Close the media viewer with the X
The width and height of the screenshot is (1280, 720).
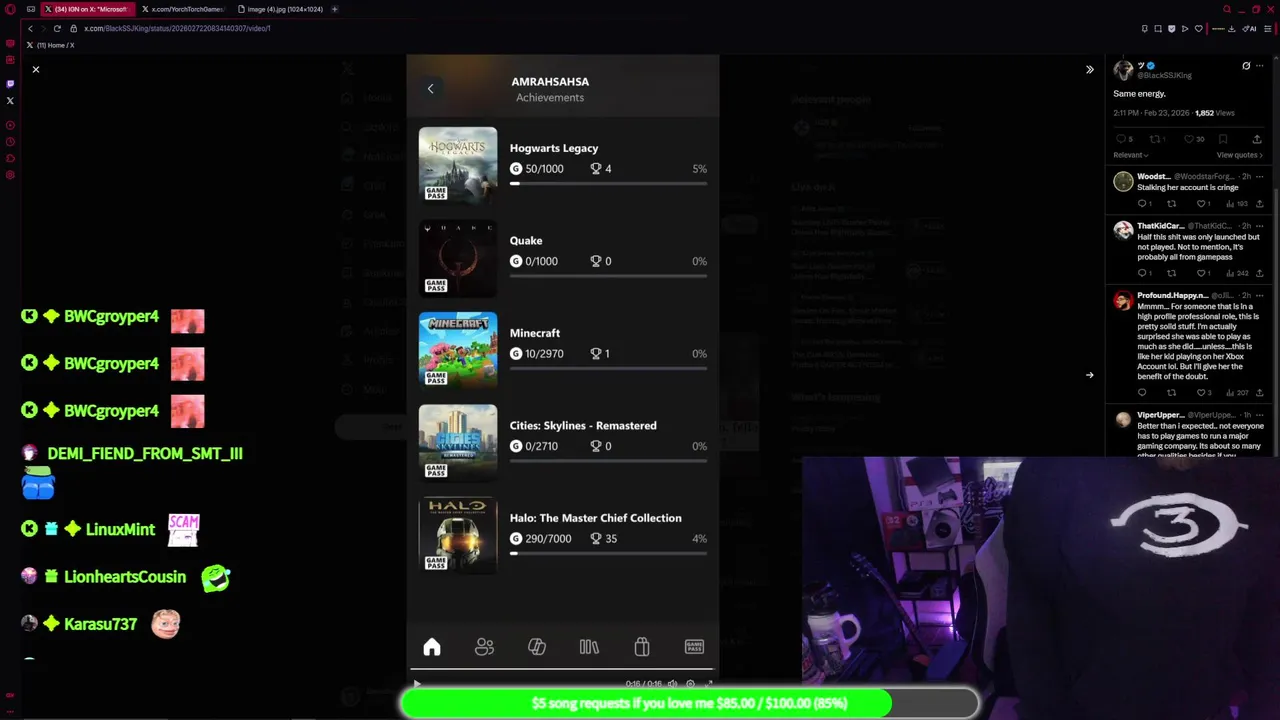click(x=35, y=69)
